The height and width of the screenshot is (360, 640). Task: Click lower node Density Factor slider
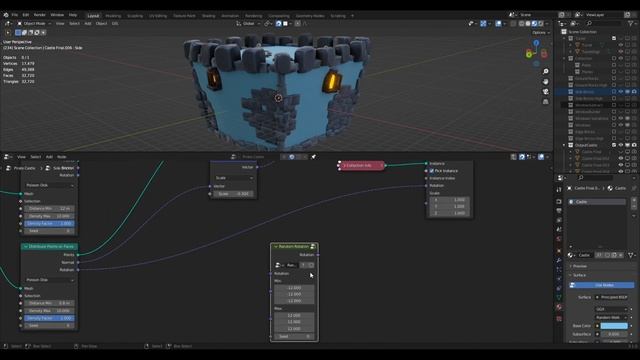pyautogui.click(x=49, y=318)
